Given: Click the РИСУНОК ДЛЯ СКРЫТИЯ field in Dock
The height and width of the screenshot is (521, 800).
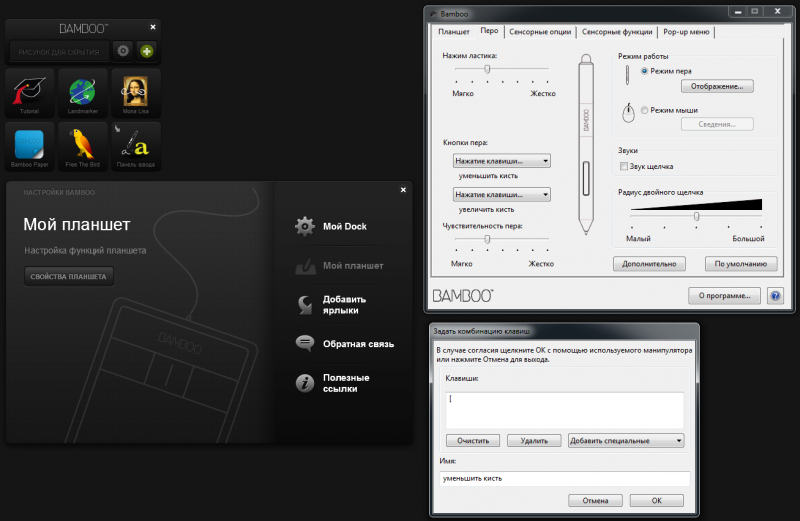Looking at the screenshot, I should [59, 51].
